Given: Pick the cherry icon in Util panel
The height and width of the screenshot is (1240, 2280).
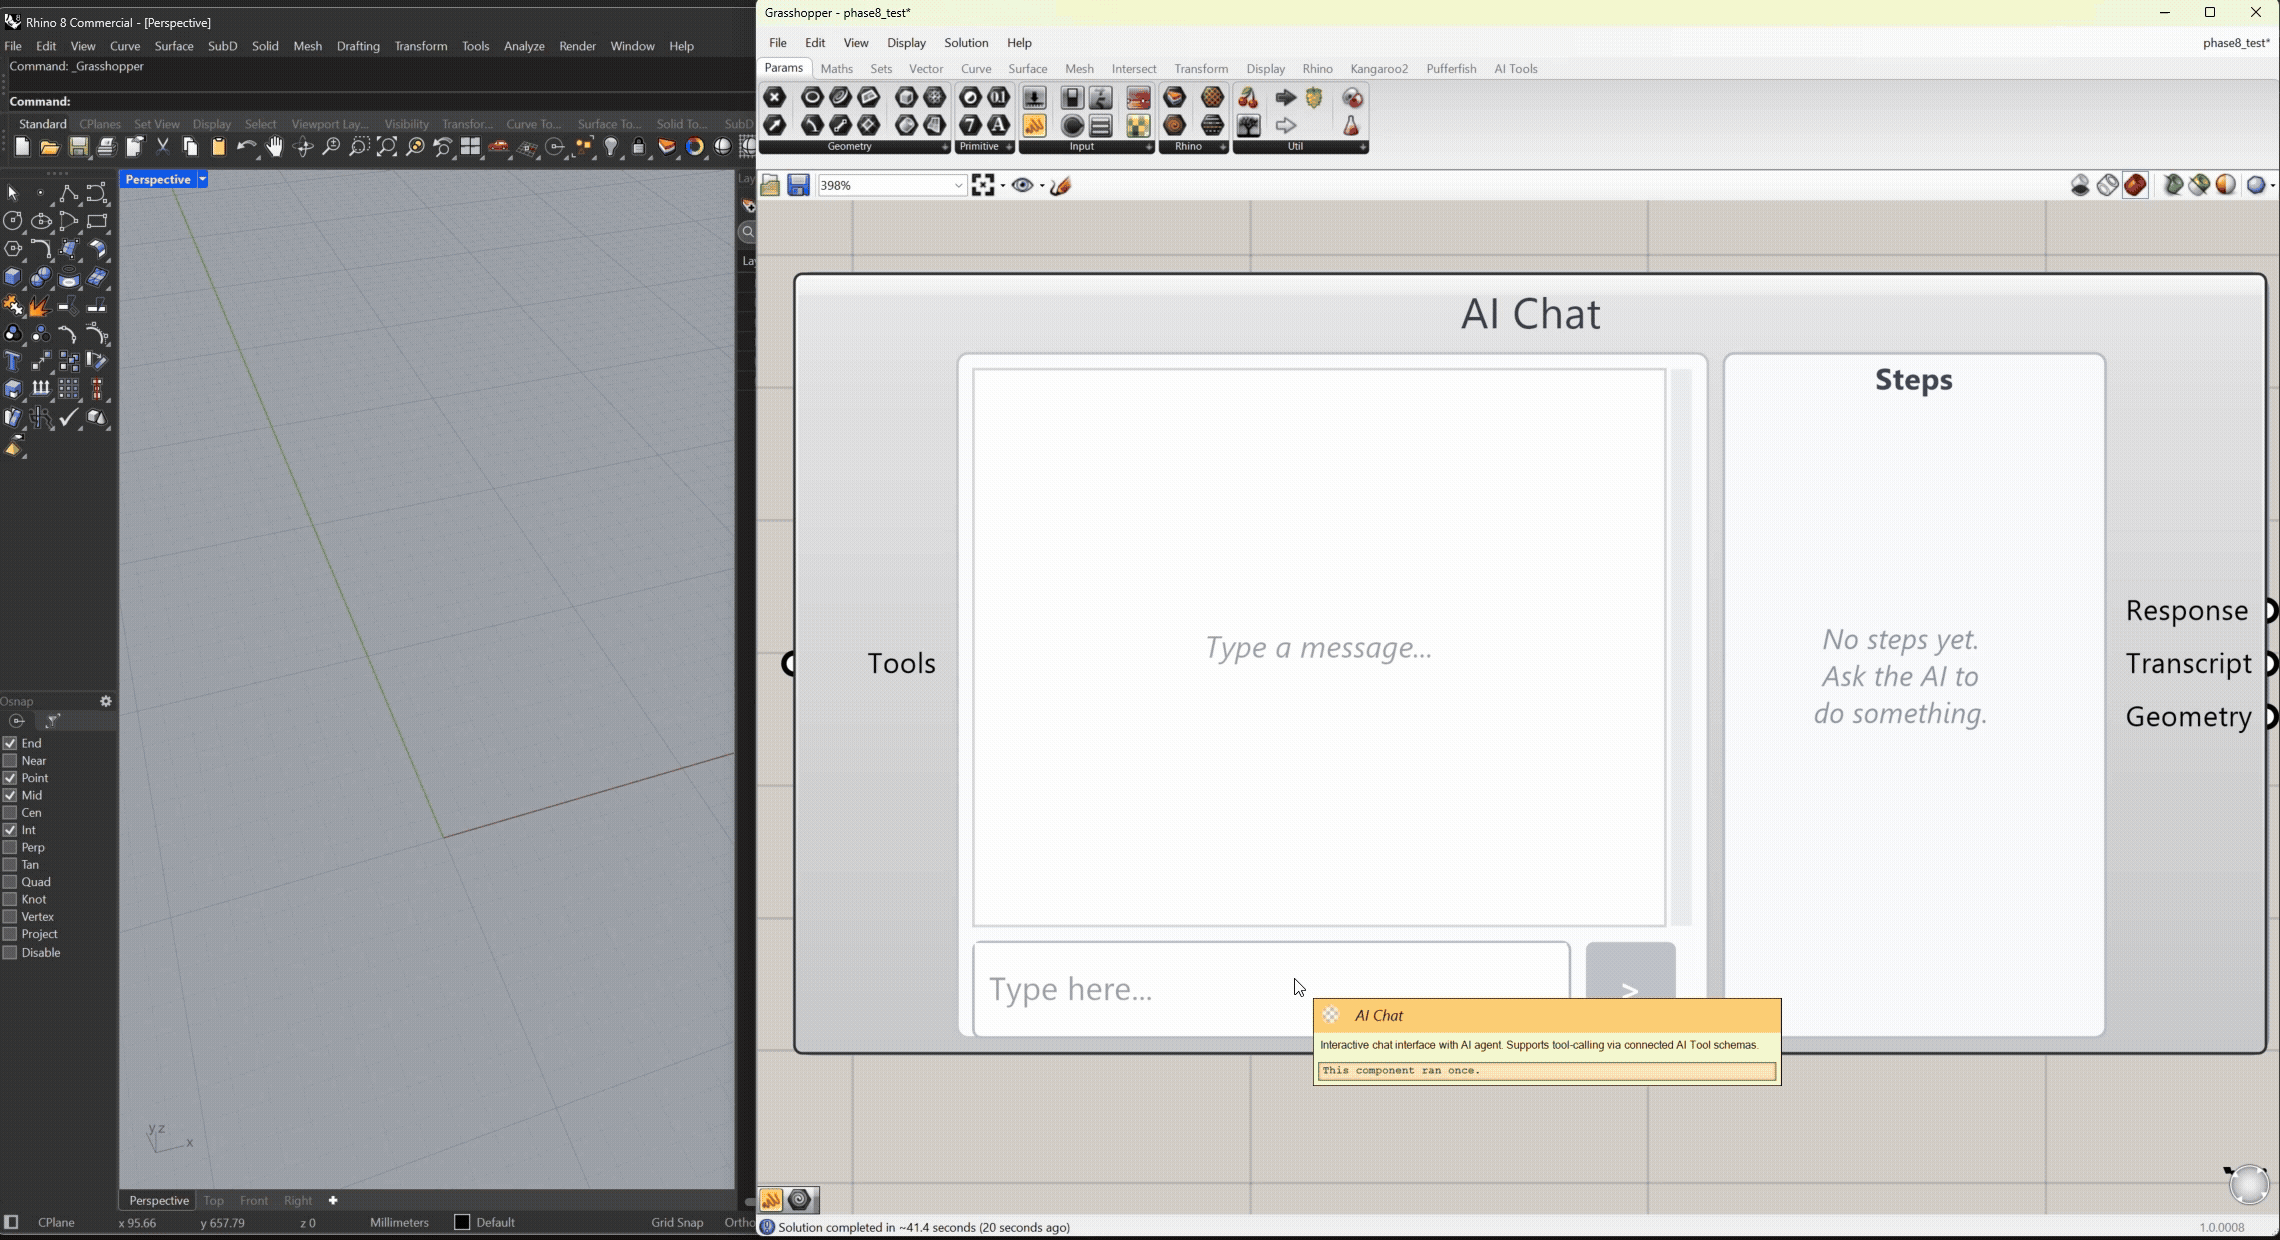Looking at the screenshot, I should [x=1248, y=97].
